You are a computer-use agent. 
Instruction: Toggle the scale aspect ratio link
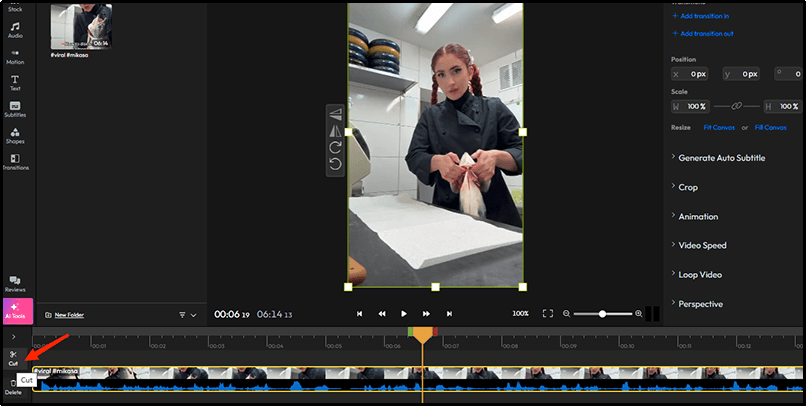tap(735, 106)
